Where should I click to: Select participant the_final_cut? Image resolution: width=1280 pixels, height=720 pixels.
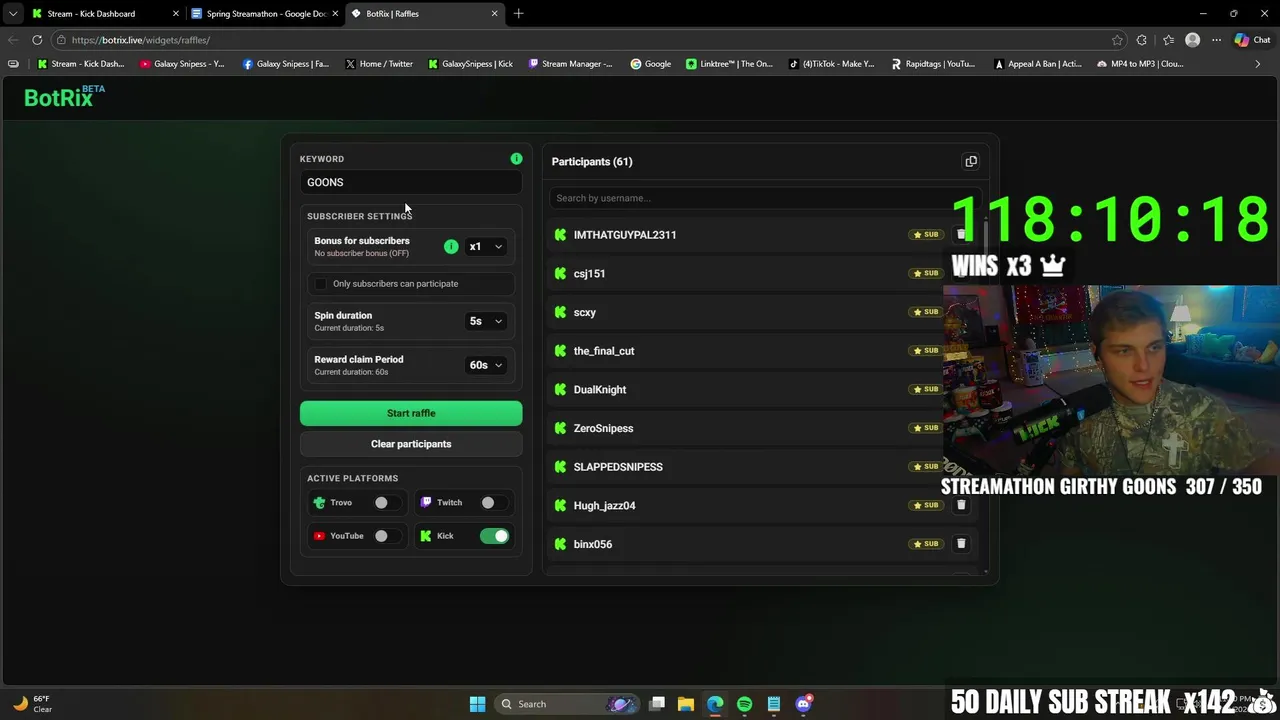coord(604,351)
